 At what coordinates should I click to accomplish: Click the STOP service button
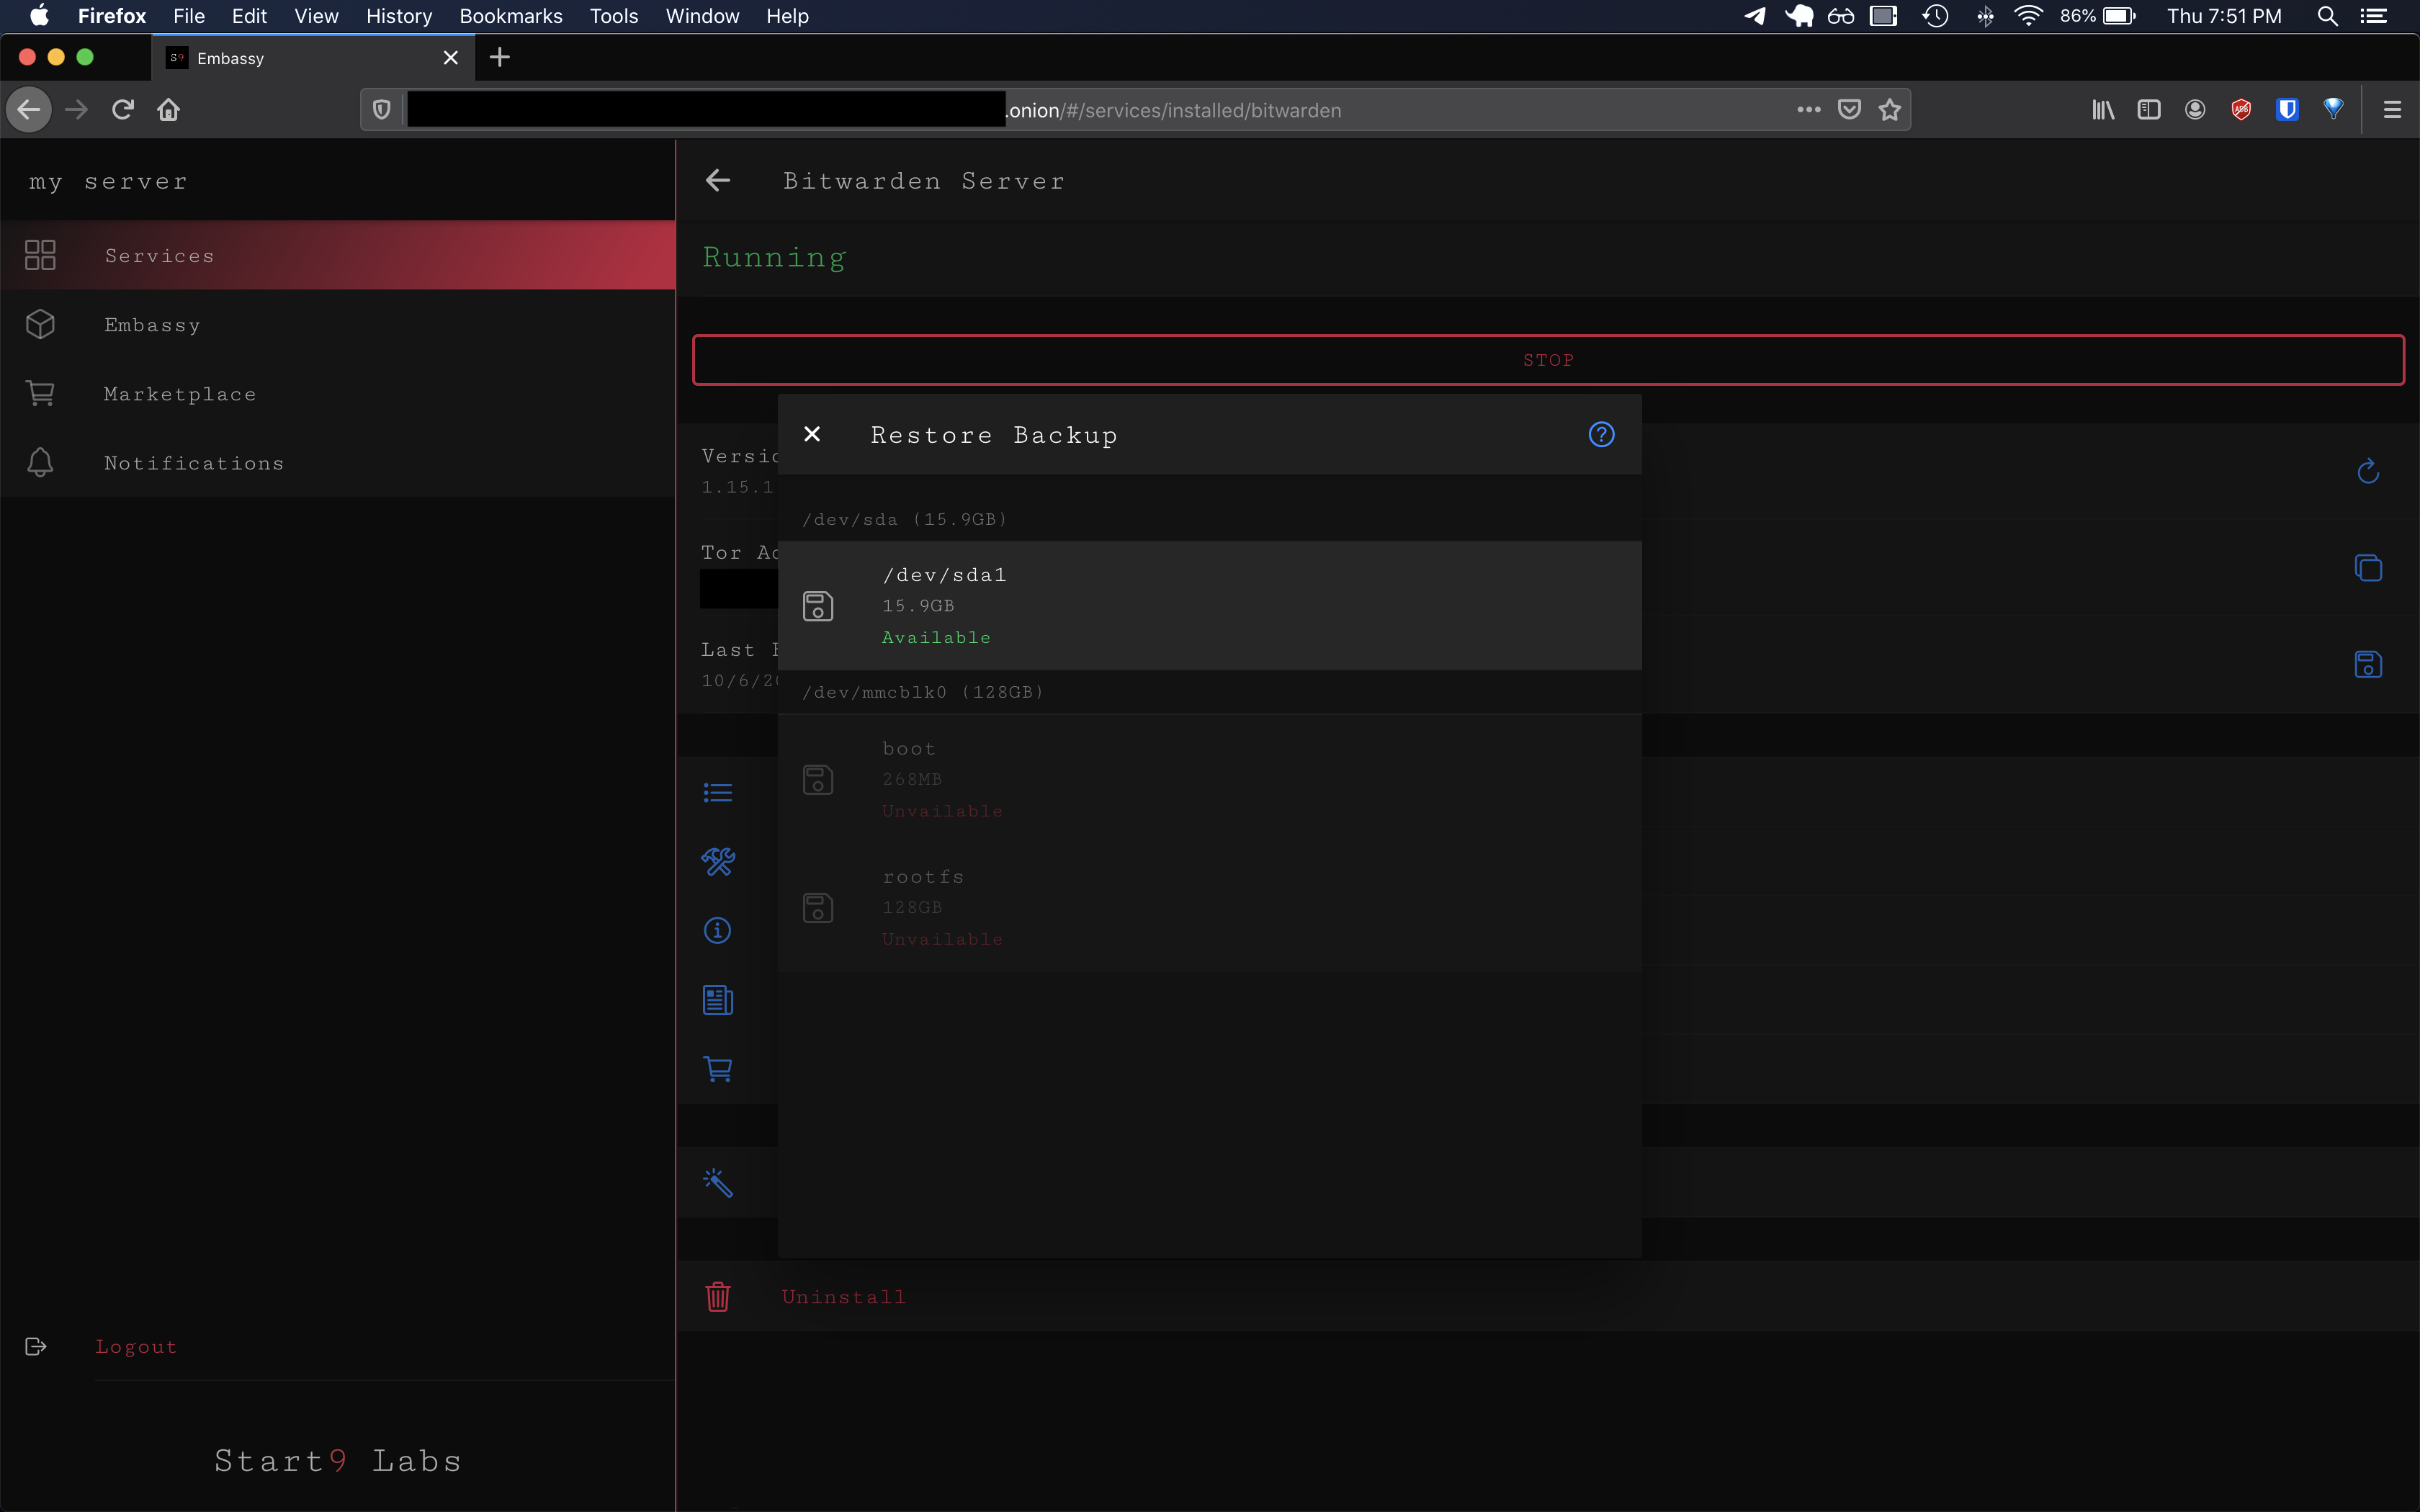1547,360
